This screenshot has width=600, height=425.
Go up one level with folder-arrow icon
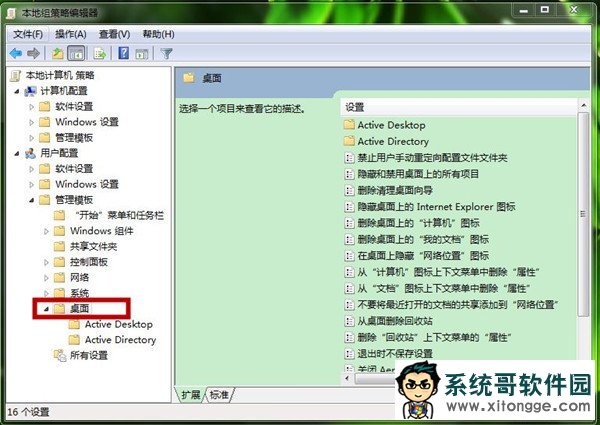pos(57,54)
